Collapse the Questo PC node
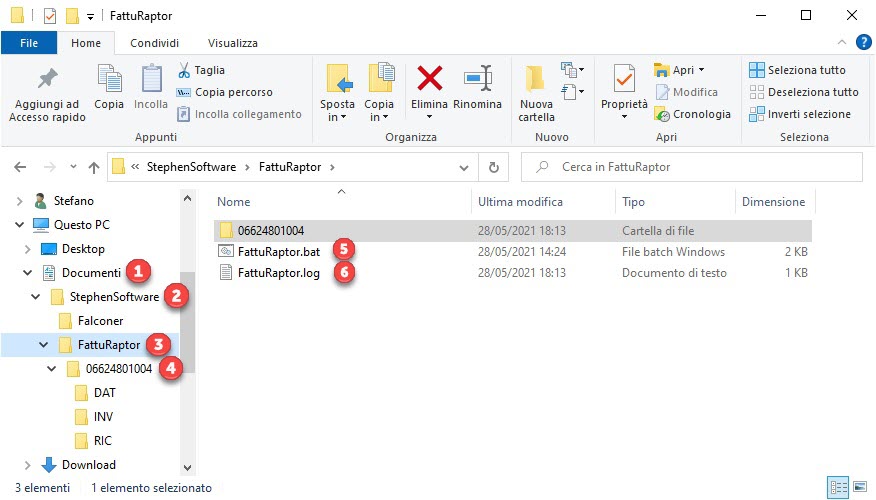 point(20,225)
